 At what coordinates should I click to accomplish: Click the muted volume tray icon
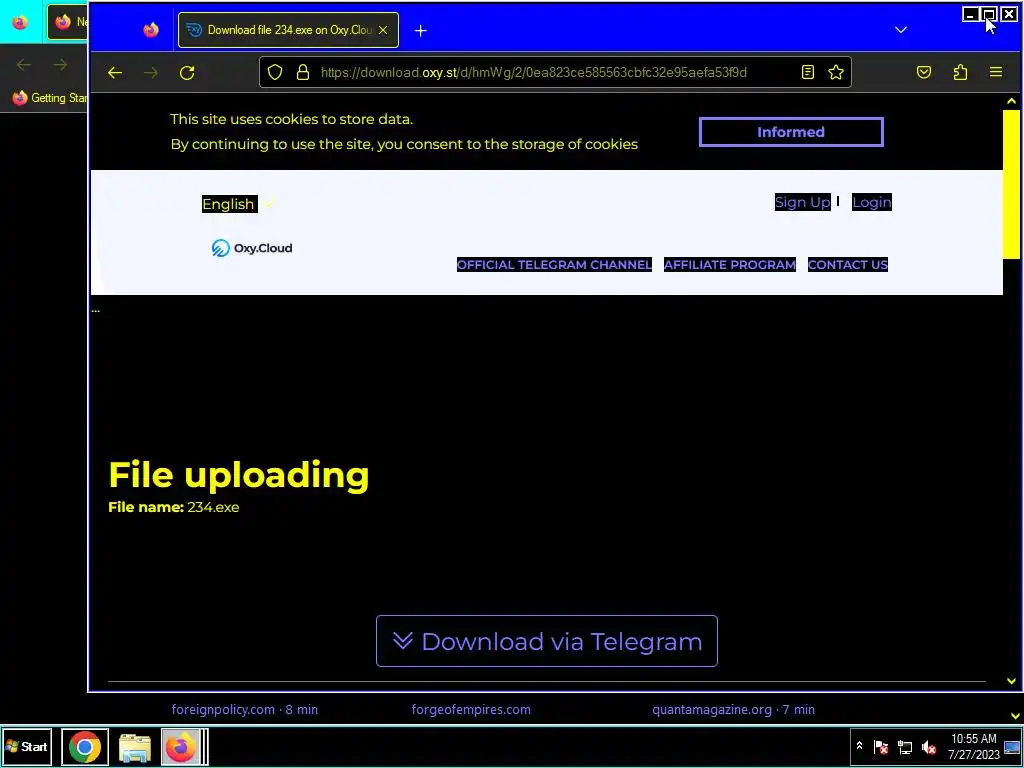928,747
